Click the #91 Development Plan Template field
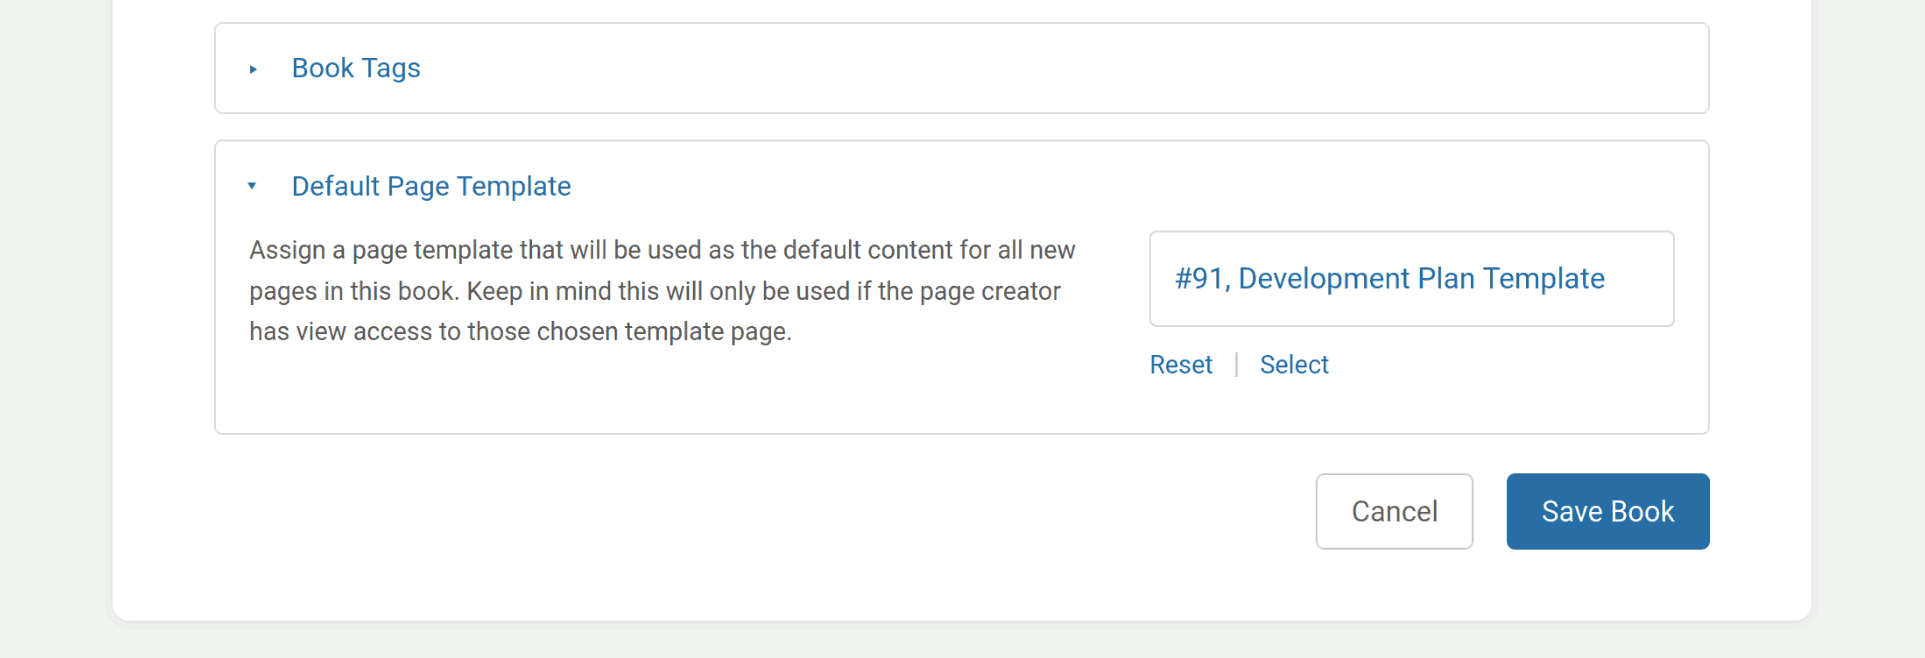 point(1411,279)
